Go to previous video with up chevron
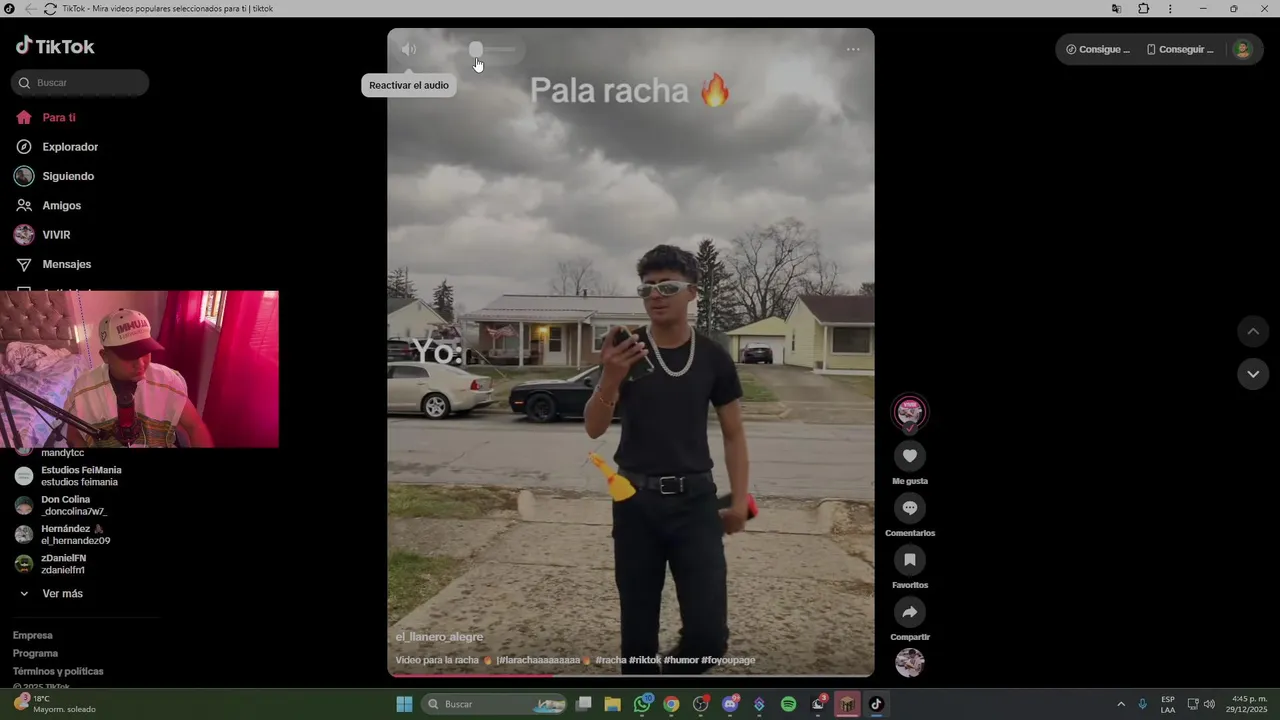Viewport: 1280px width, 720px height. coord(1253,331)
